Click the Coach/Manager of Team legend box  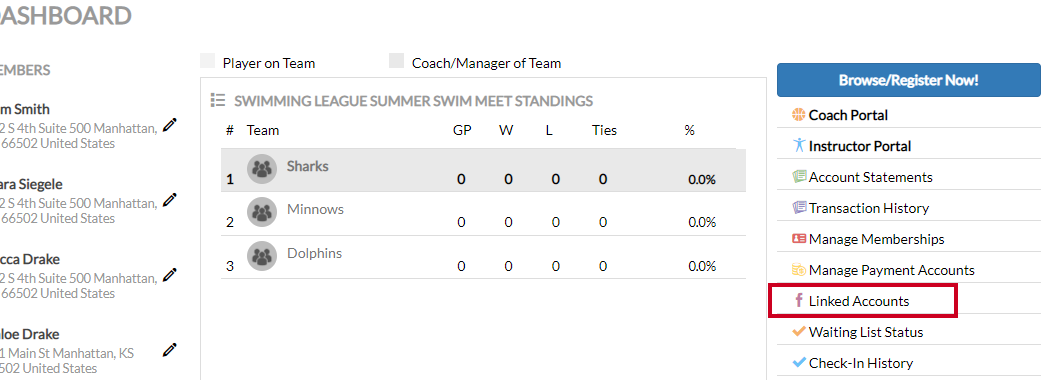tap(397, 62)
